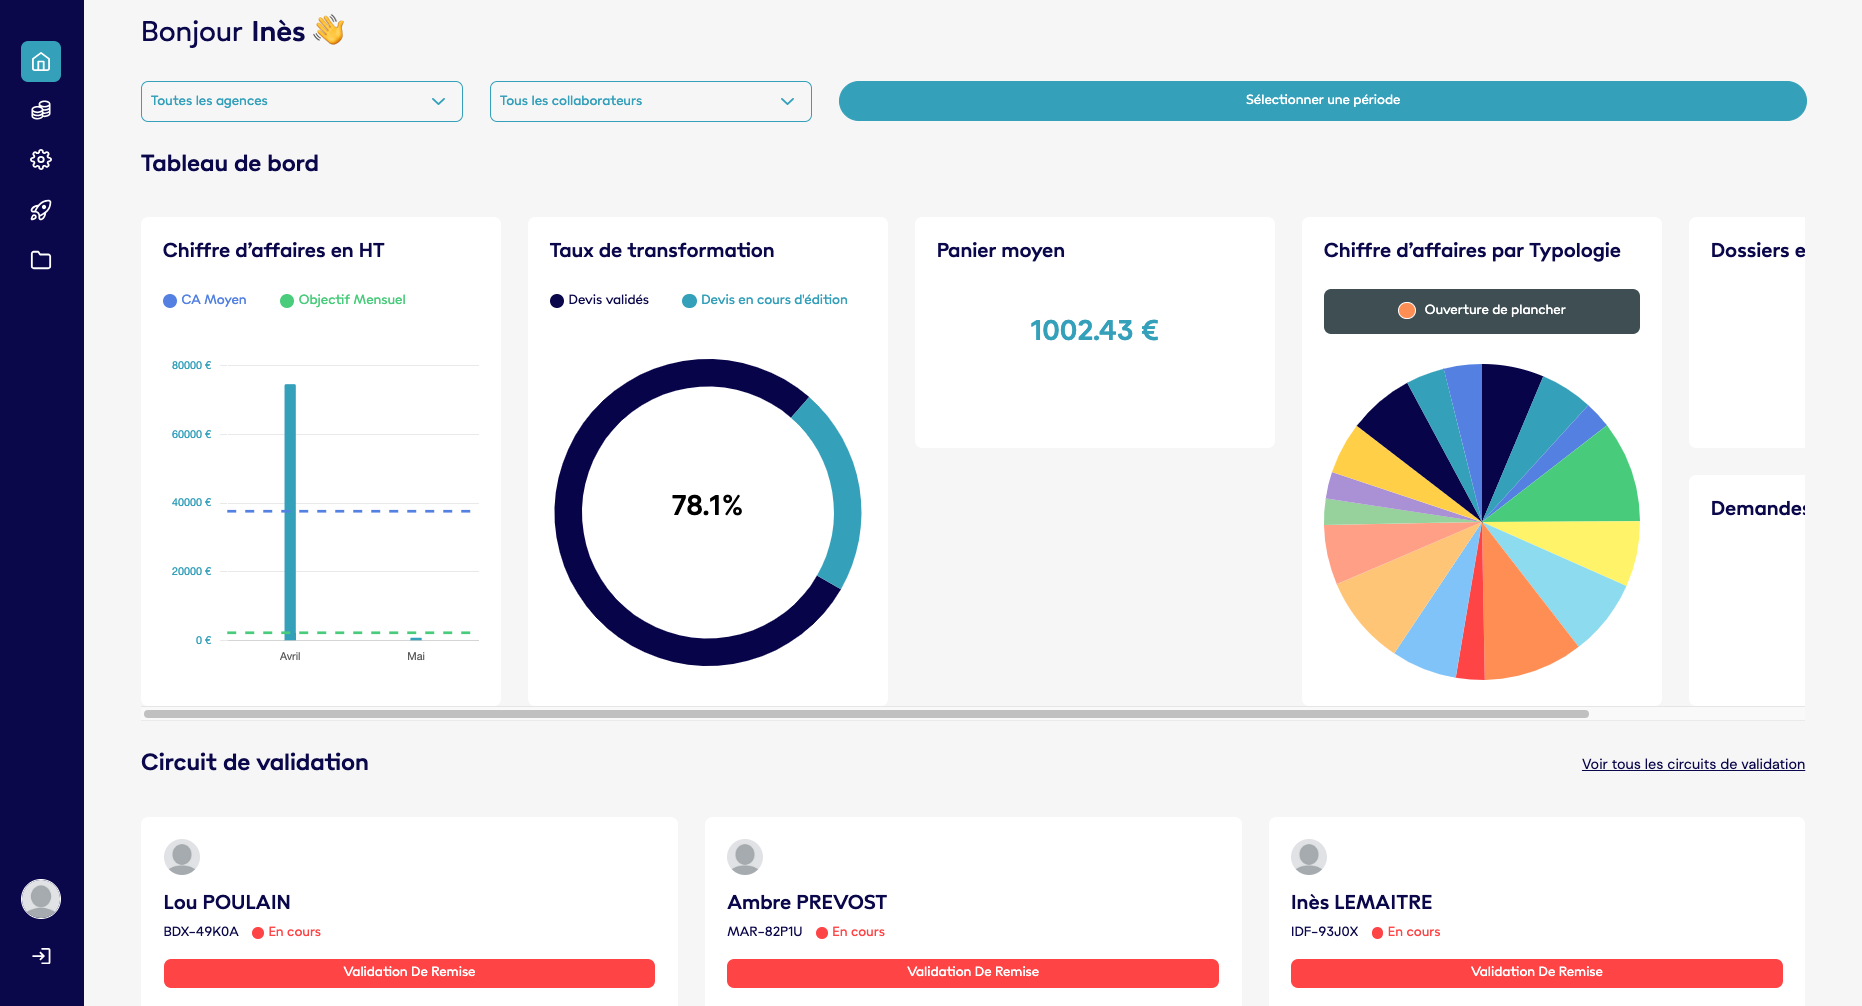Click En cours status for Inès LEMAITRE
The width and height of the screenshot is (1862, 1006).
coord(1407,932)
